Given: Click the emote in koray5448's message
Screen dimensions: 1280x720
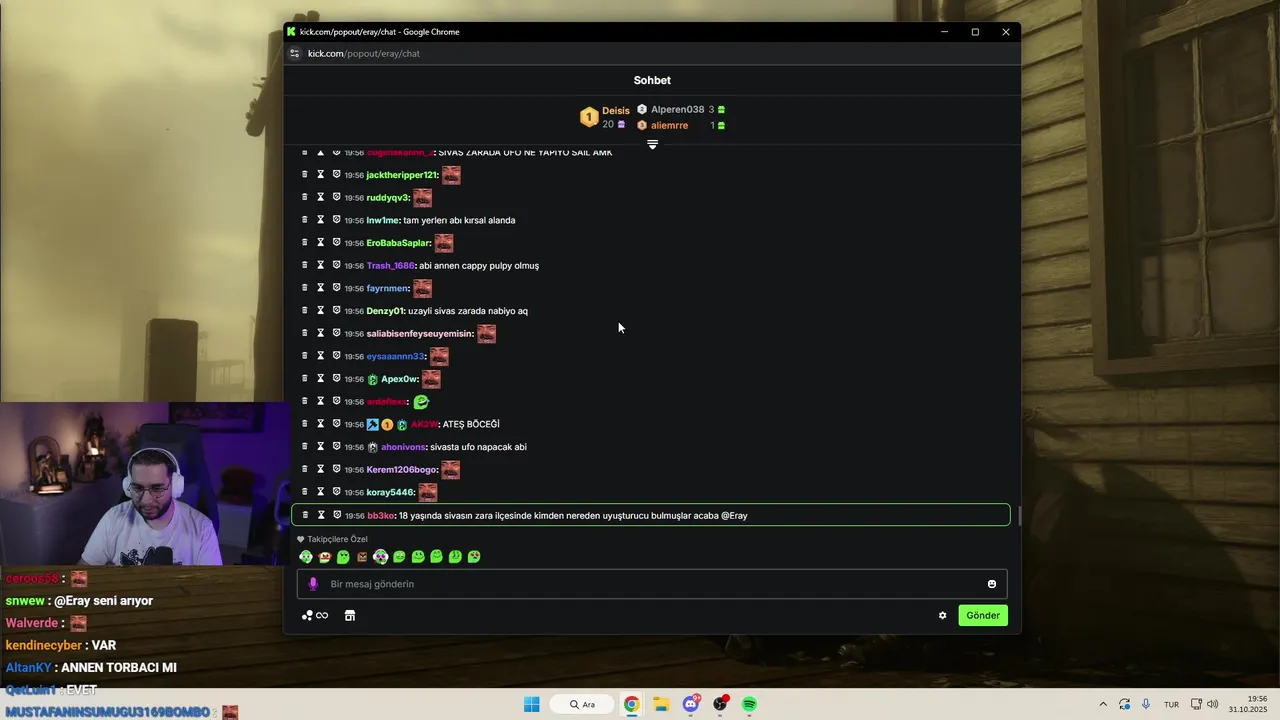Looking at the screenshot, I should [x=428, y=492].
